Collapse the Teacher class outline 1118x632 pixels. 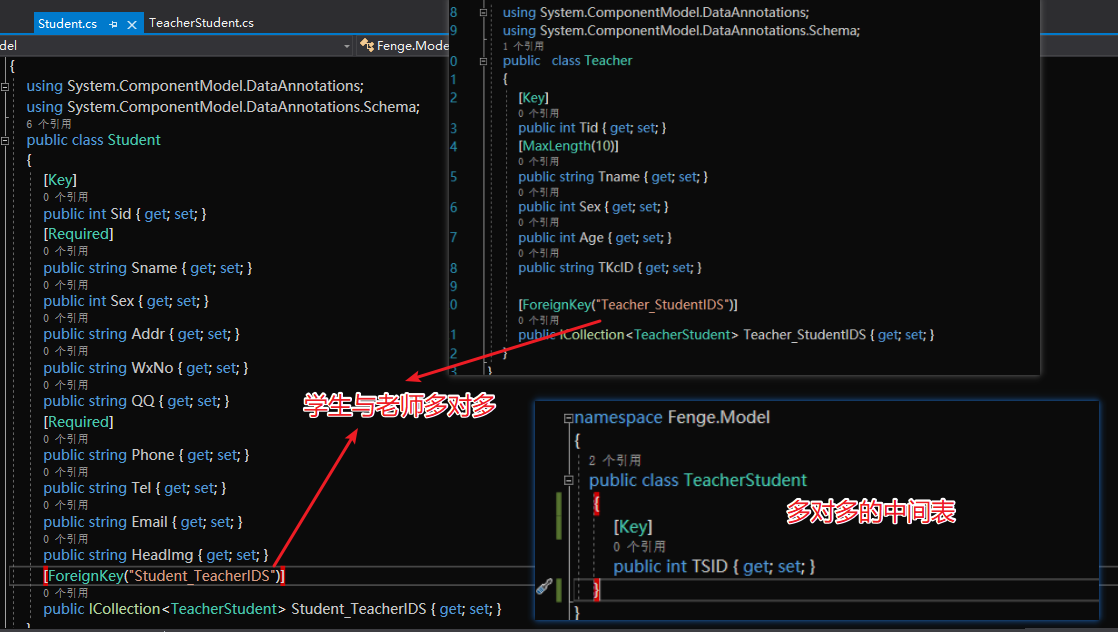tap(483, 61)
